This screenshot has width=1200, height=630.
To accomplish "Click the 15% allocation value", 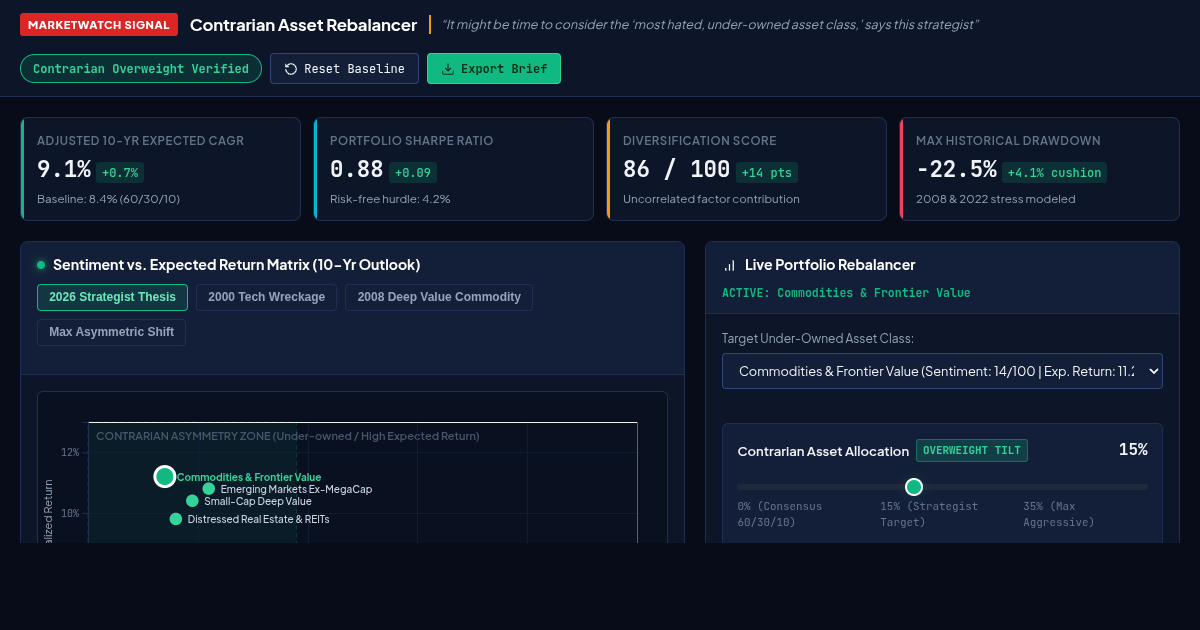I will click(1133, 450).
